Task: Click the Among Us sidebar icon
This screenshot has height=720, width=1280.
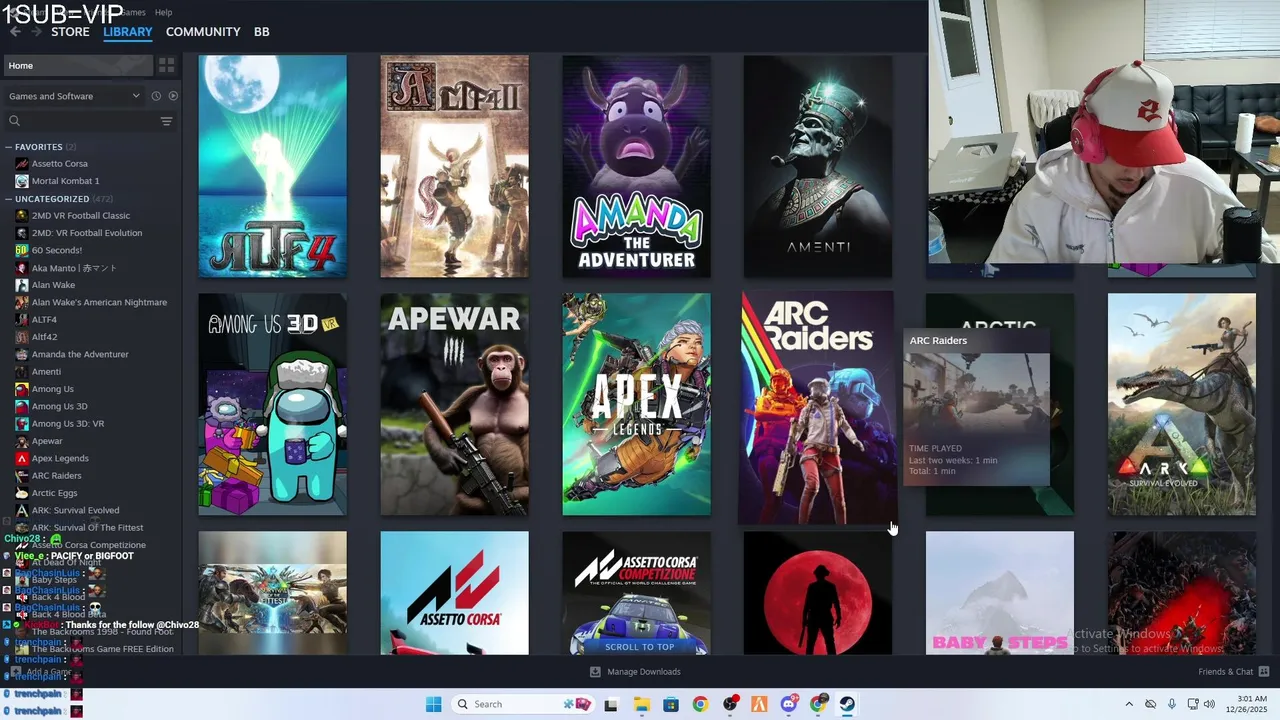Action: 22,389
